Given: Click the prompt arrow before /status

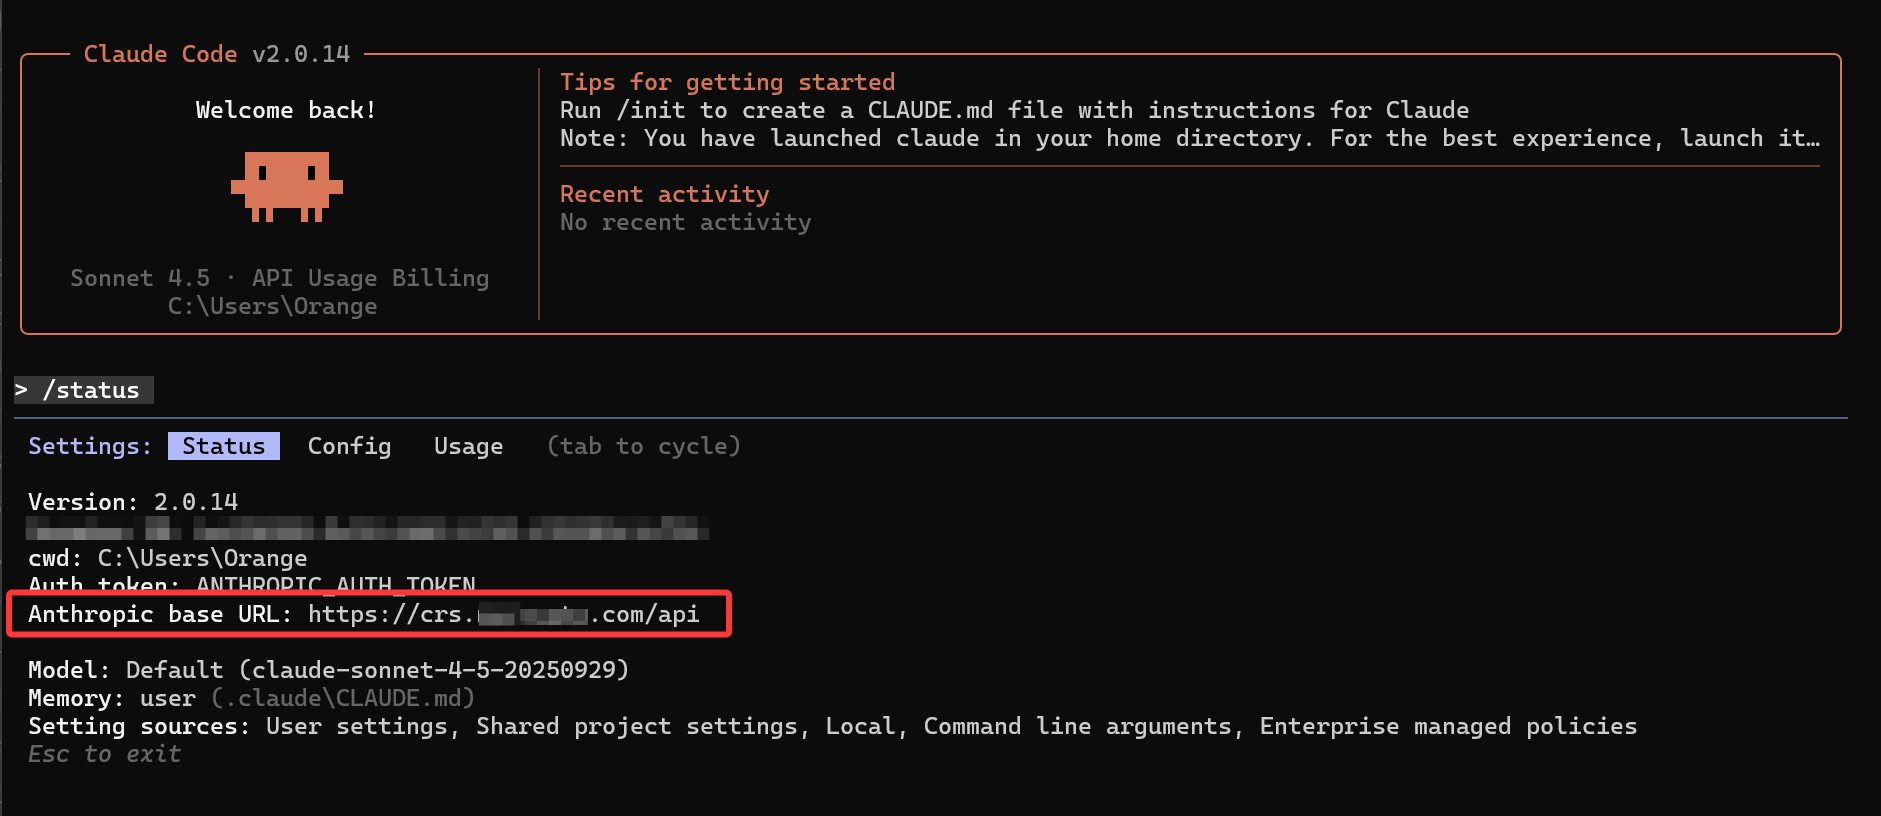Looking at the screenshot, I should click(x=21, y=390).
